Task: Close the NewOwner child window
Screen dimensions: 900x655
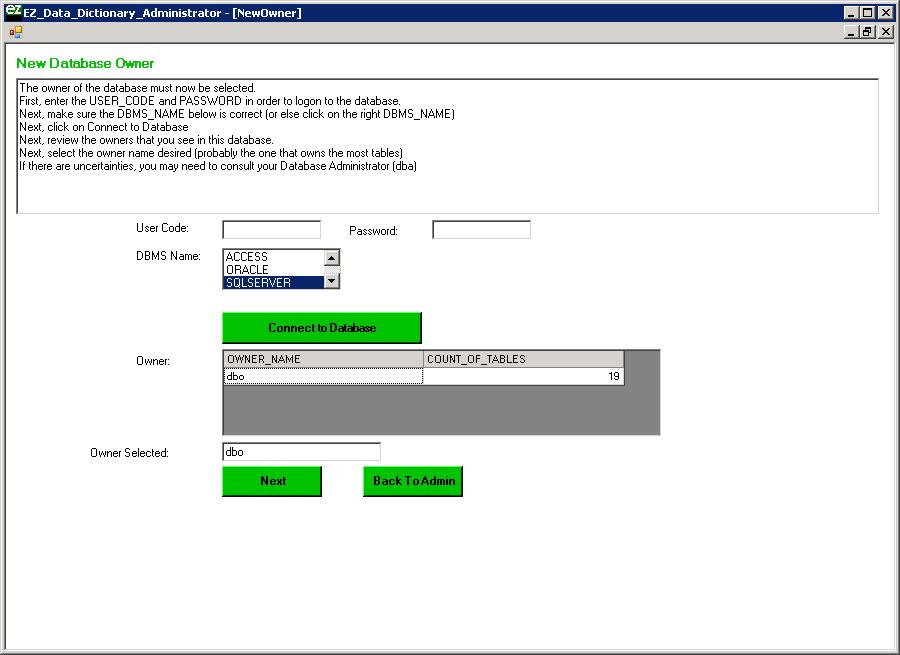Action: coord(885,32)
